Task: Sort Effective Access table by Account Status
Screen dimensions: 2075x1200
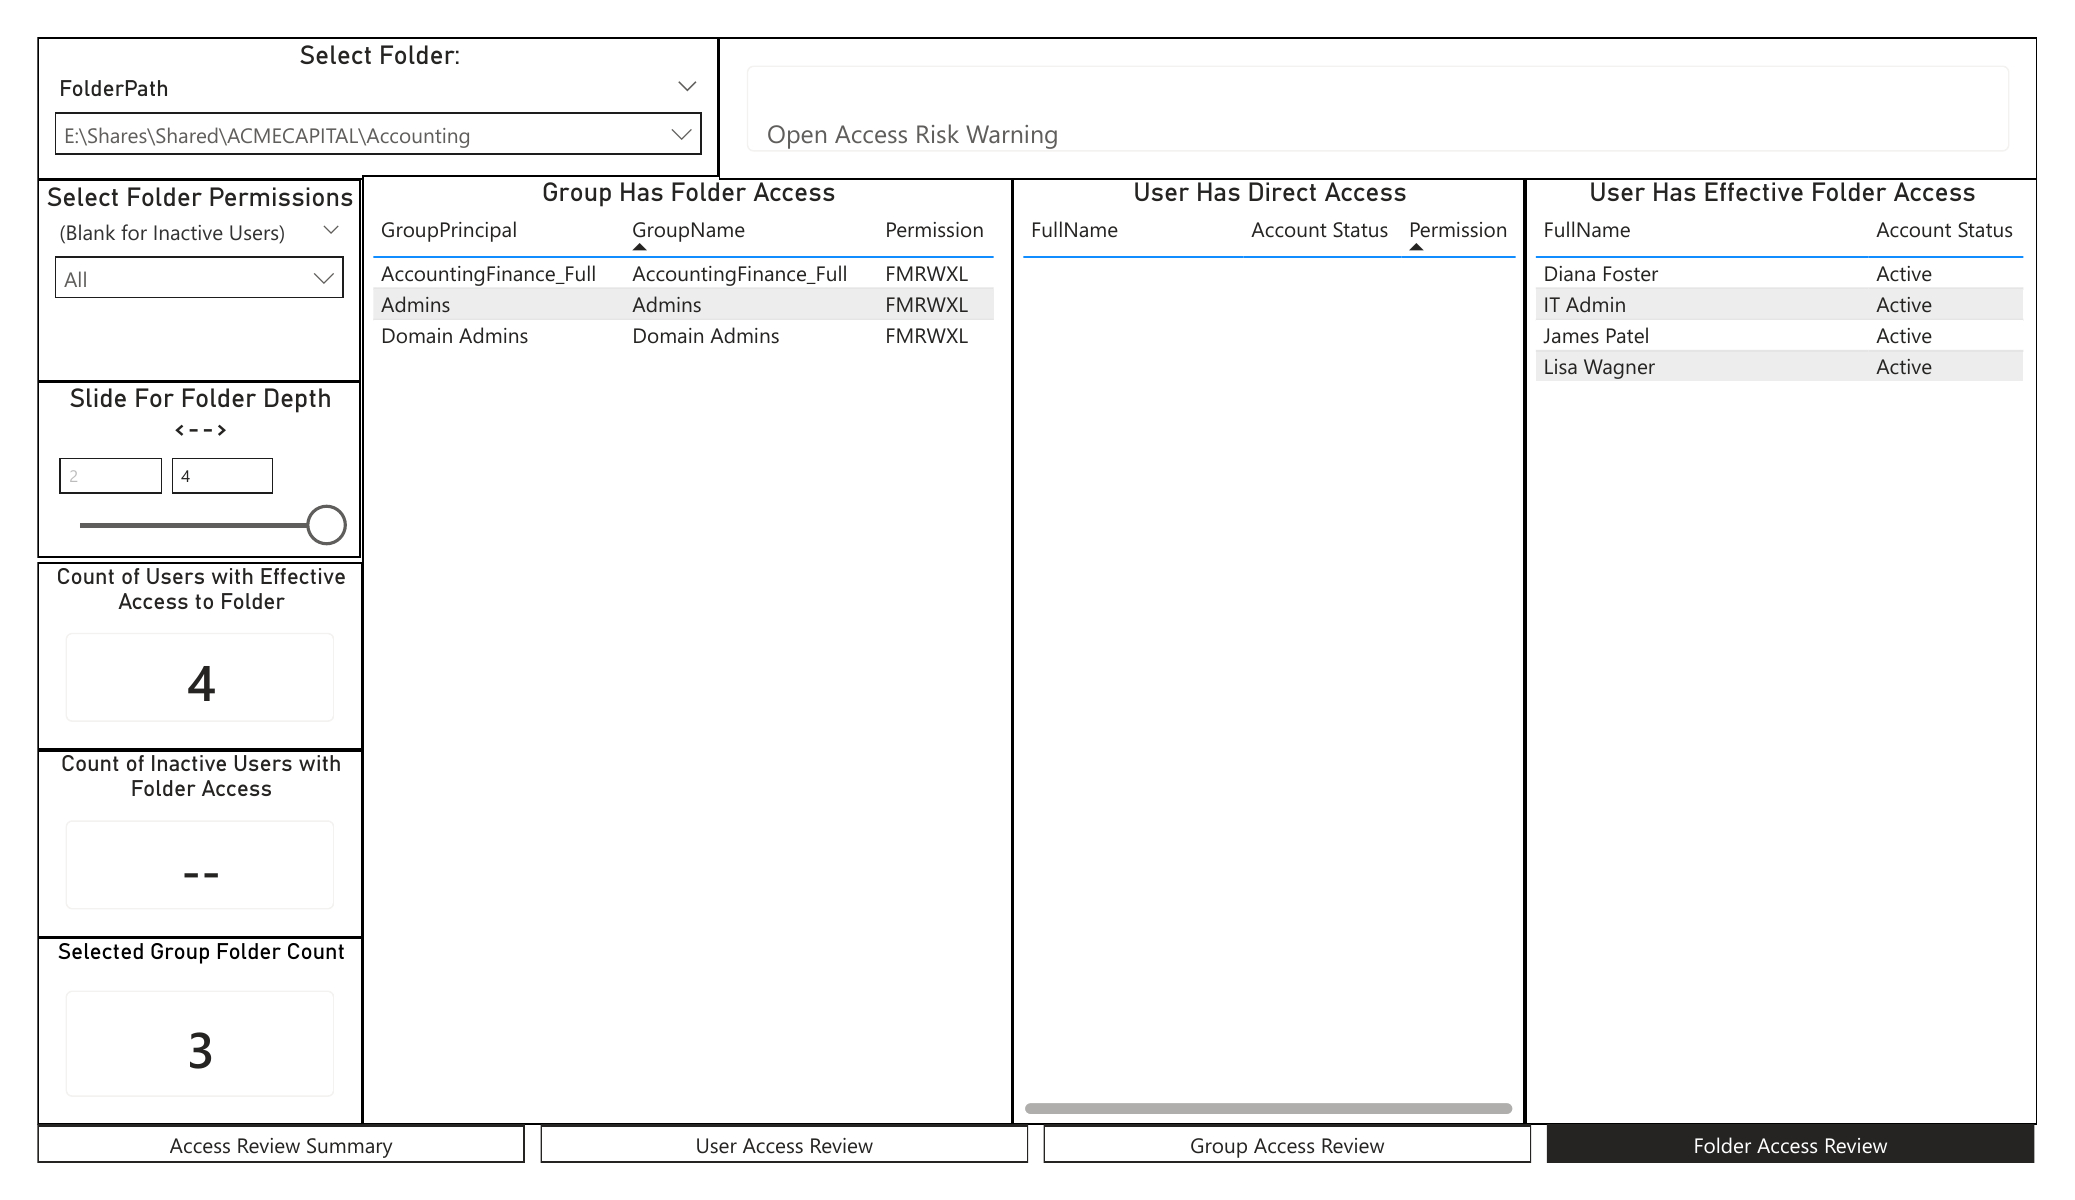Action: (x=1944, y=230)
